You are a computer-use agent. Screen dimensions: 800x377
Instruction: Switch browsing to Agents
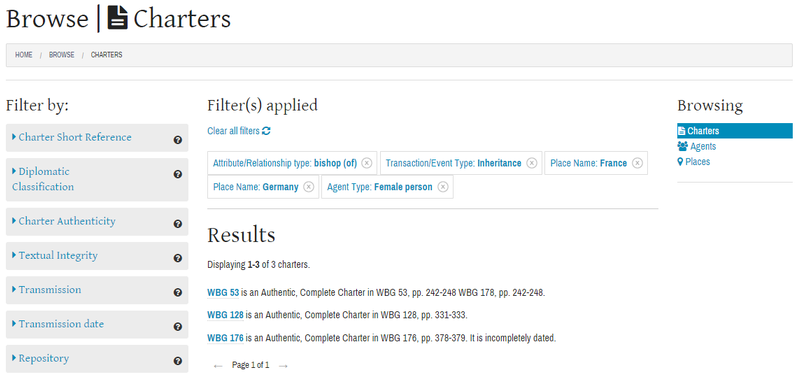[x=696, y=146]
